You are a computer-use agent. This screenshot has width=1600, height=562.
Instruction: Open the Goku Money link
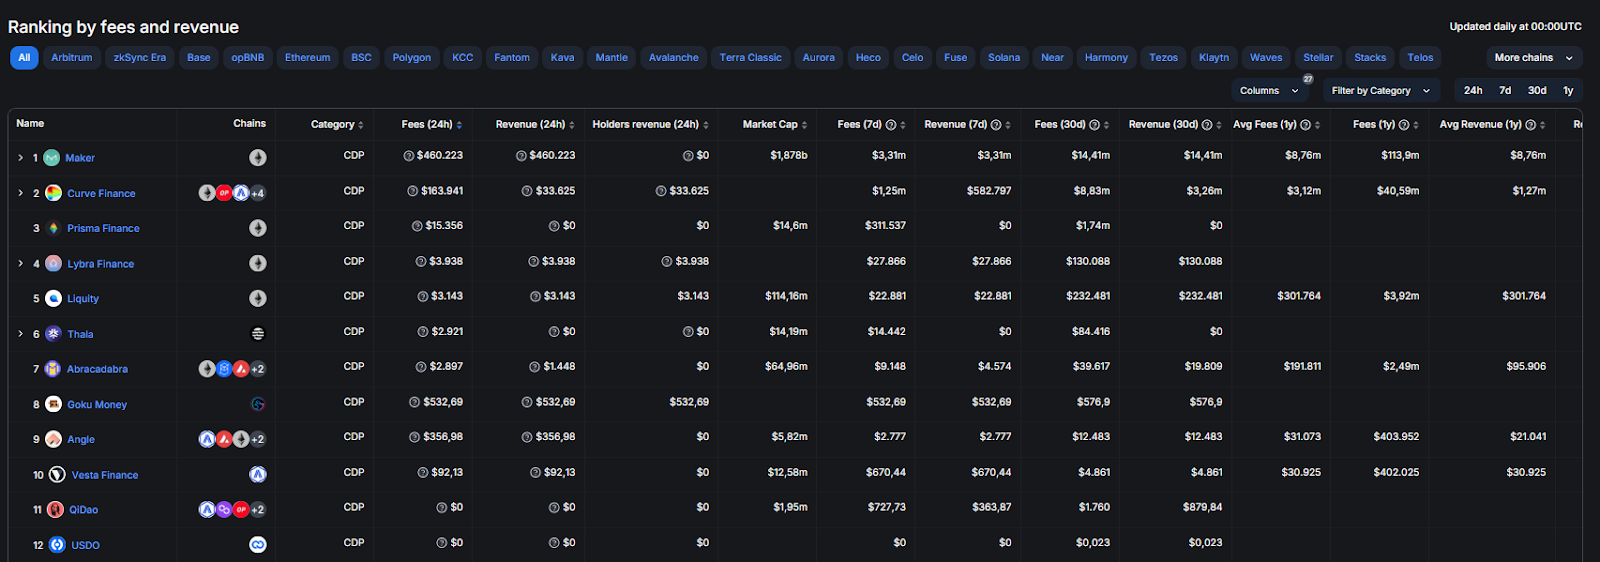97,405
